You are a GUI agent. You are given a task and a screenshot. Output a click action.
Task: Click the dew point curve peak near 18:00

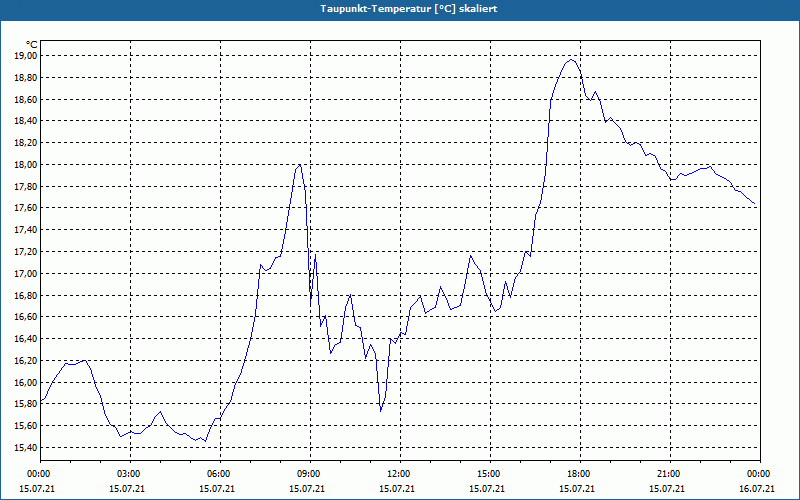tap(571, 60)
